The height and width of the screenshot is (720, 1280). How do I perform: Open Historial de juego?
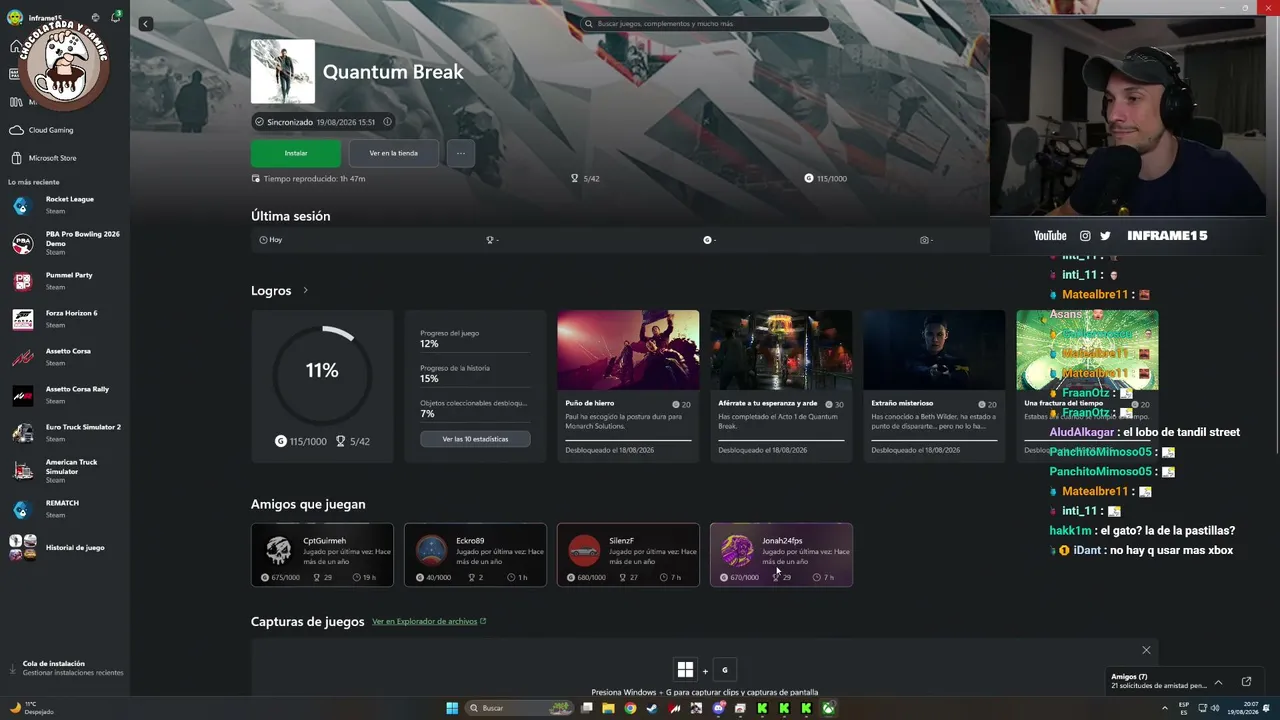65,547
